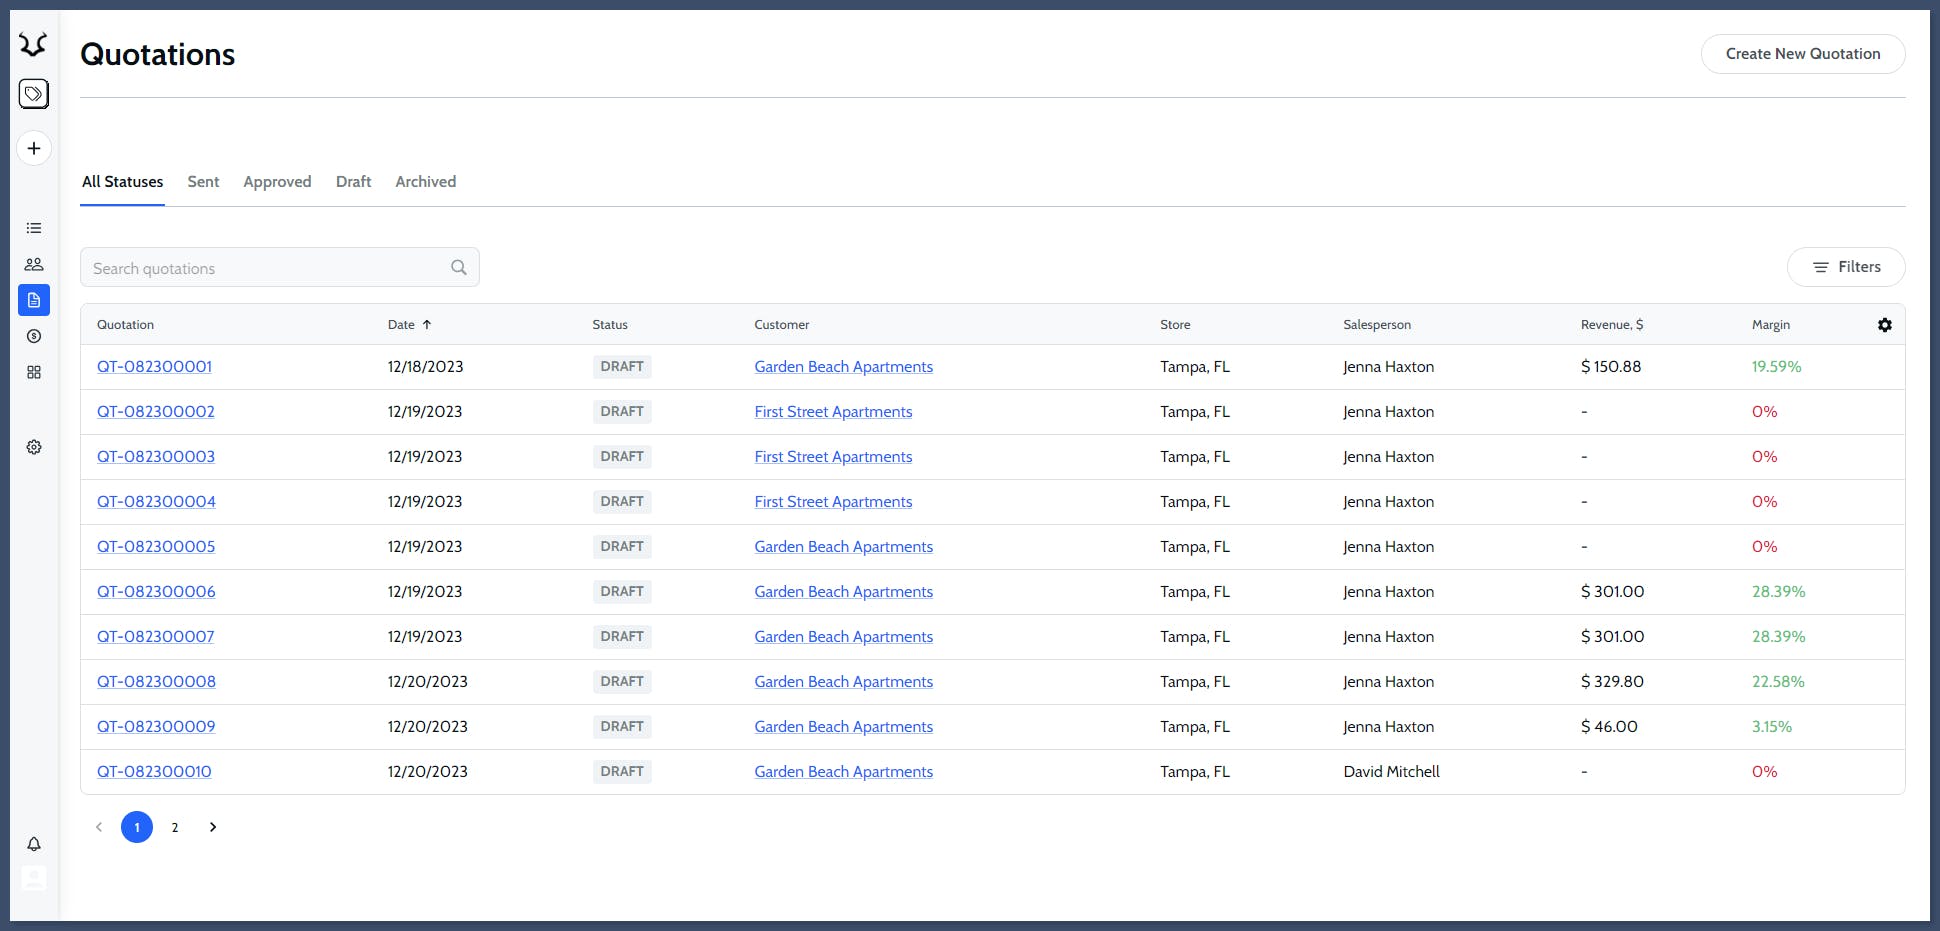Select page 1 in pagination

click(x=137, y=827)
